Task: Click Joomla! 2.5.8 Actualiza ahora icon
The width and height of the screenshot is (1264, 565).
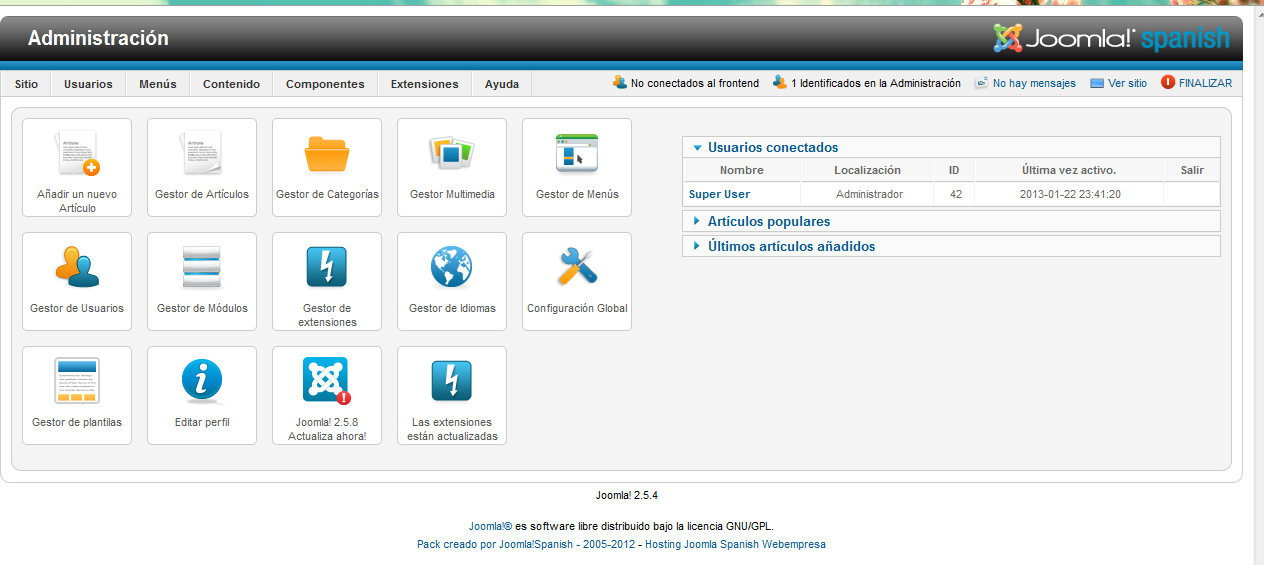Action: tap(327, 384)
